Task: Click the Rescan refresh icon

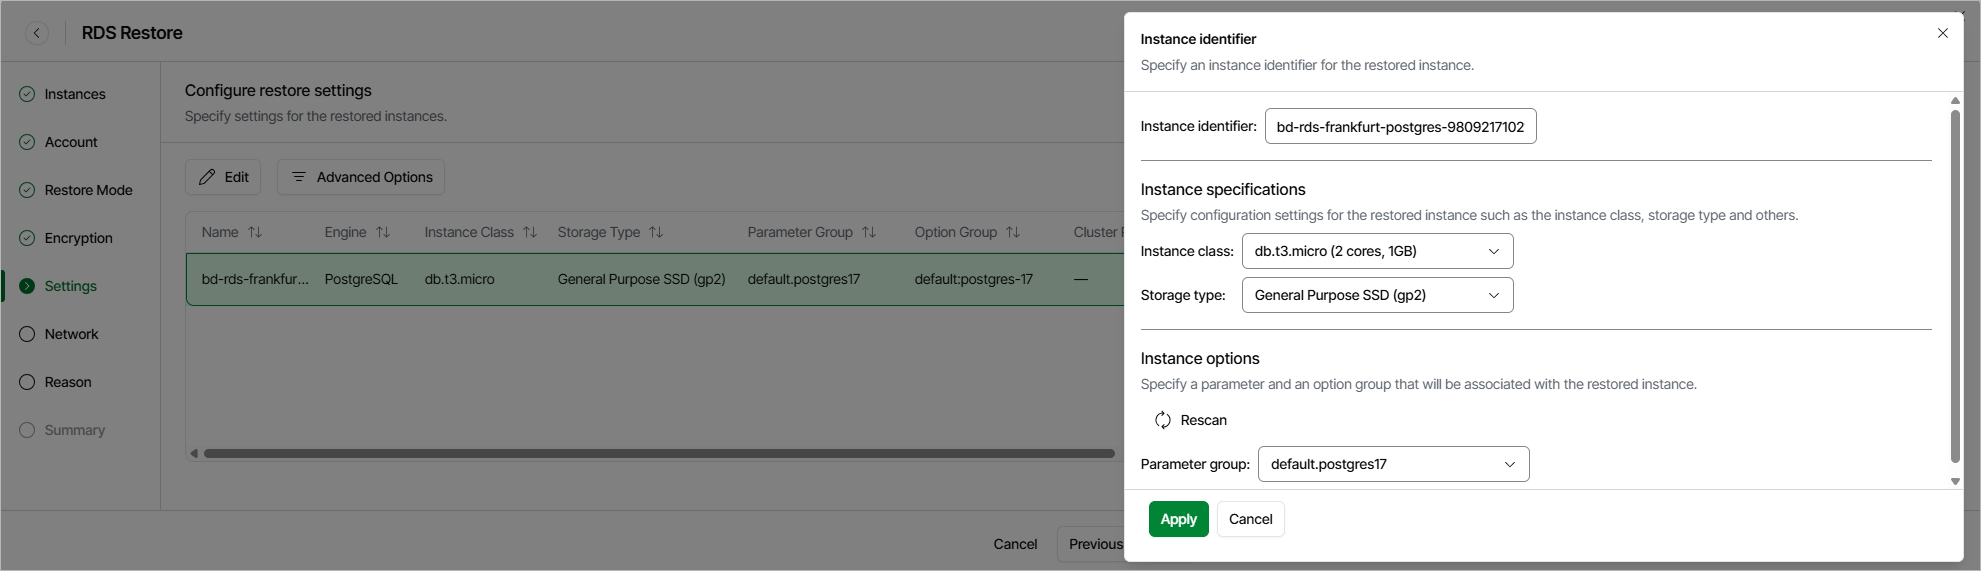Action: point(1163,420)
